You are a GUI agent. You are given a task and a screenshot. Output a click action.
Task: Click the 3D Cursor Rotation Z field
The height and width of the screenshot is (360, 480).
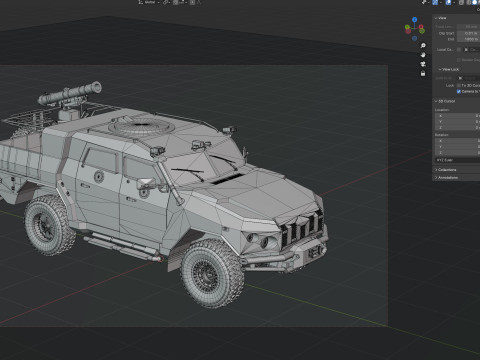[457, 153]
